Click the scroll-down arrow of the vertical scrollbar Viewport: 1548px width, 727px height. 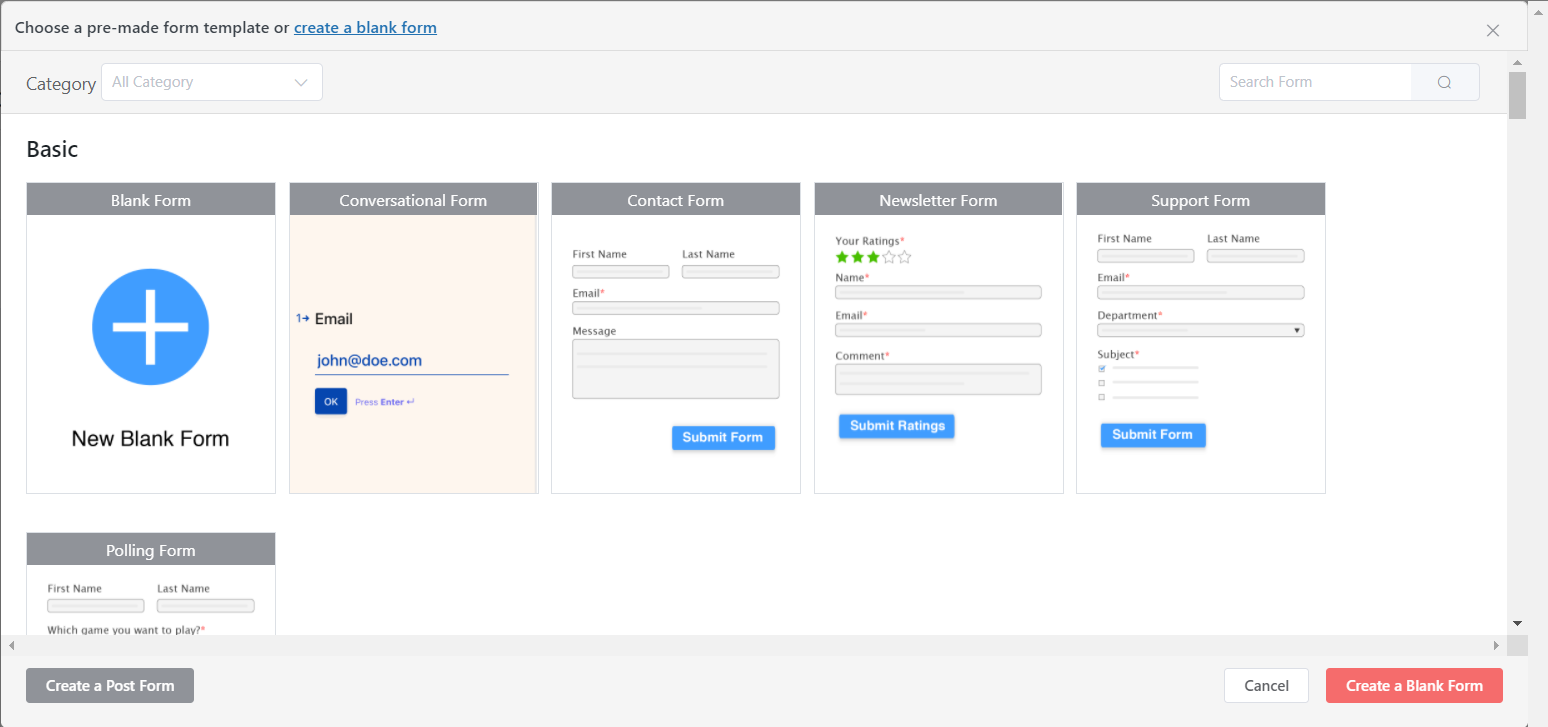click(x=1517, y=623)
